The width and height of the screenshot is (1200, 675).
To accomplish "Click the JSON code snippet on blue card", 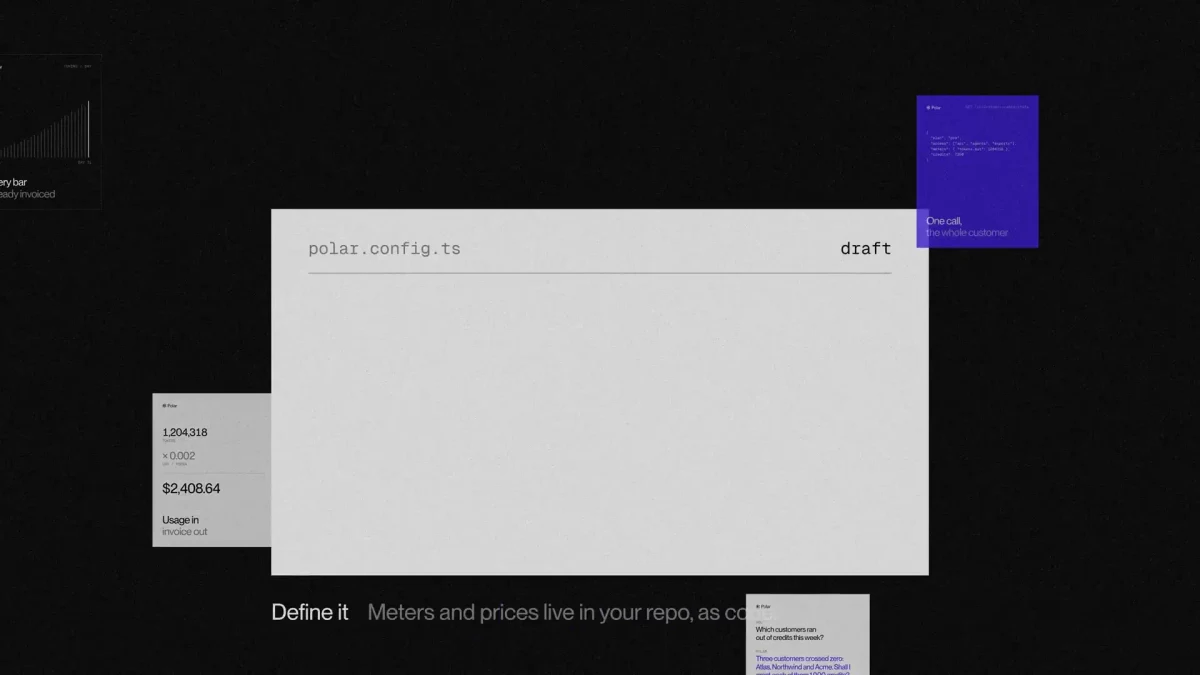I will 972,146.
